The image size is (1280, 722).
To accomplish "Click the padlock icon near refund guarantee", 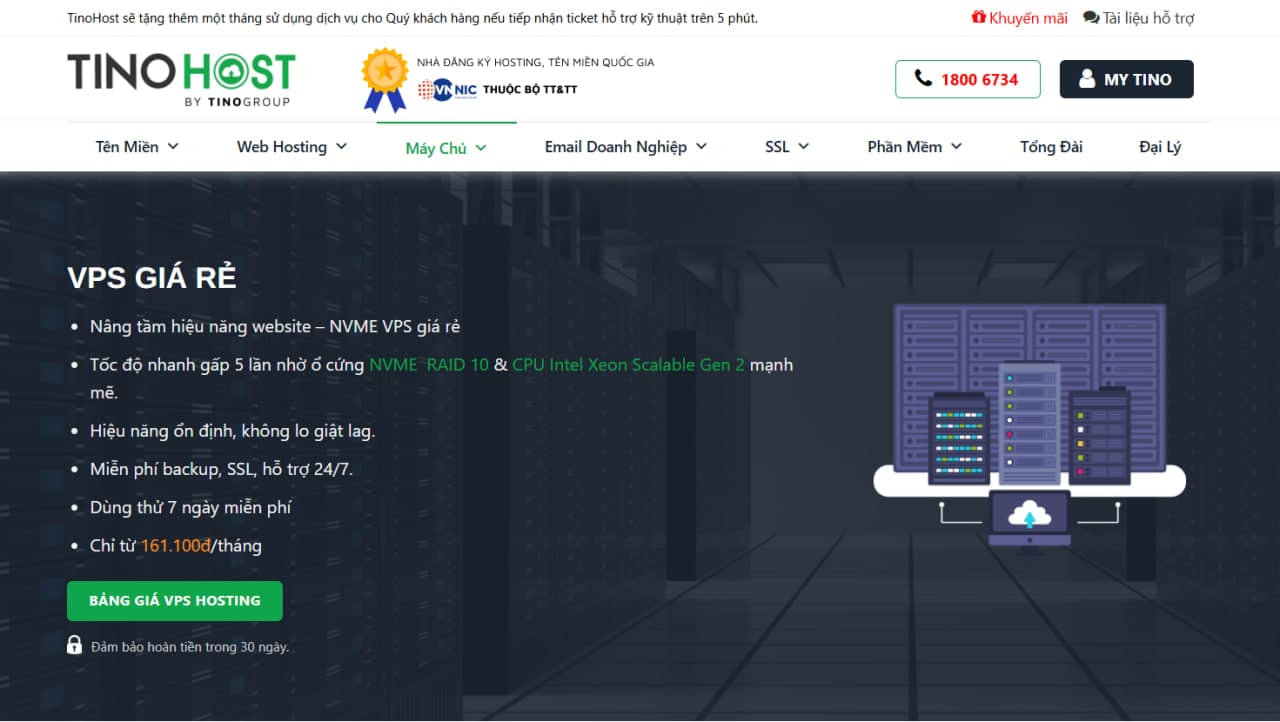I will 75,645.
